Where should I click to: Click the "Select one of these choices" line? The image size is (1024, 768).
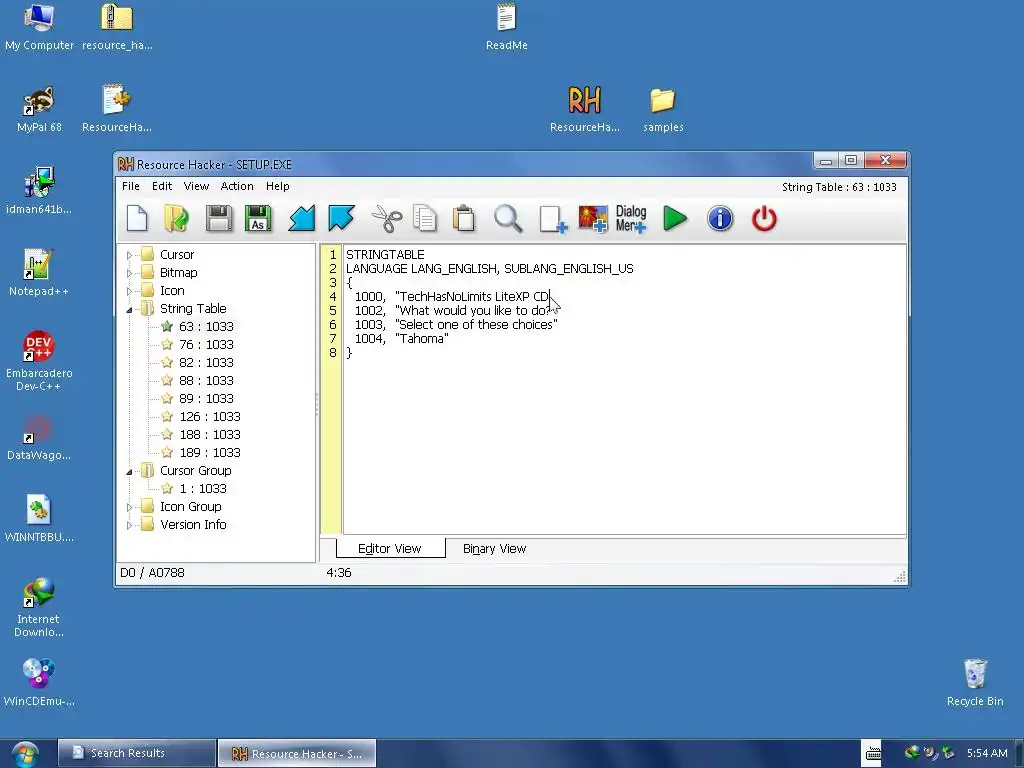tap(476, 325)
